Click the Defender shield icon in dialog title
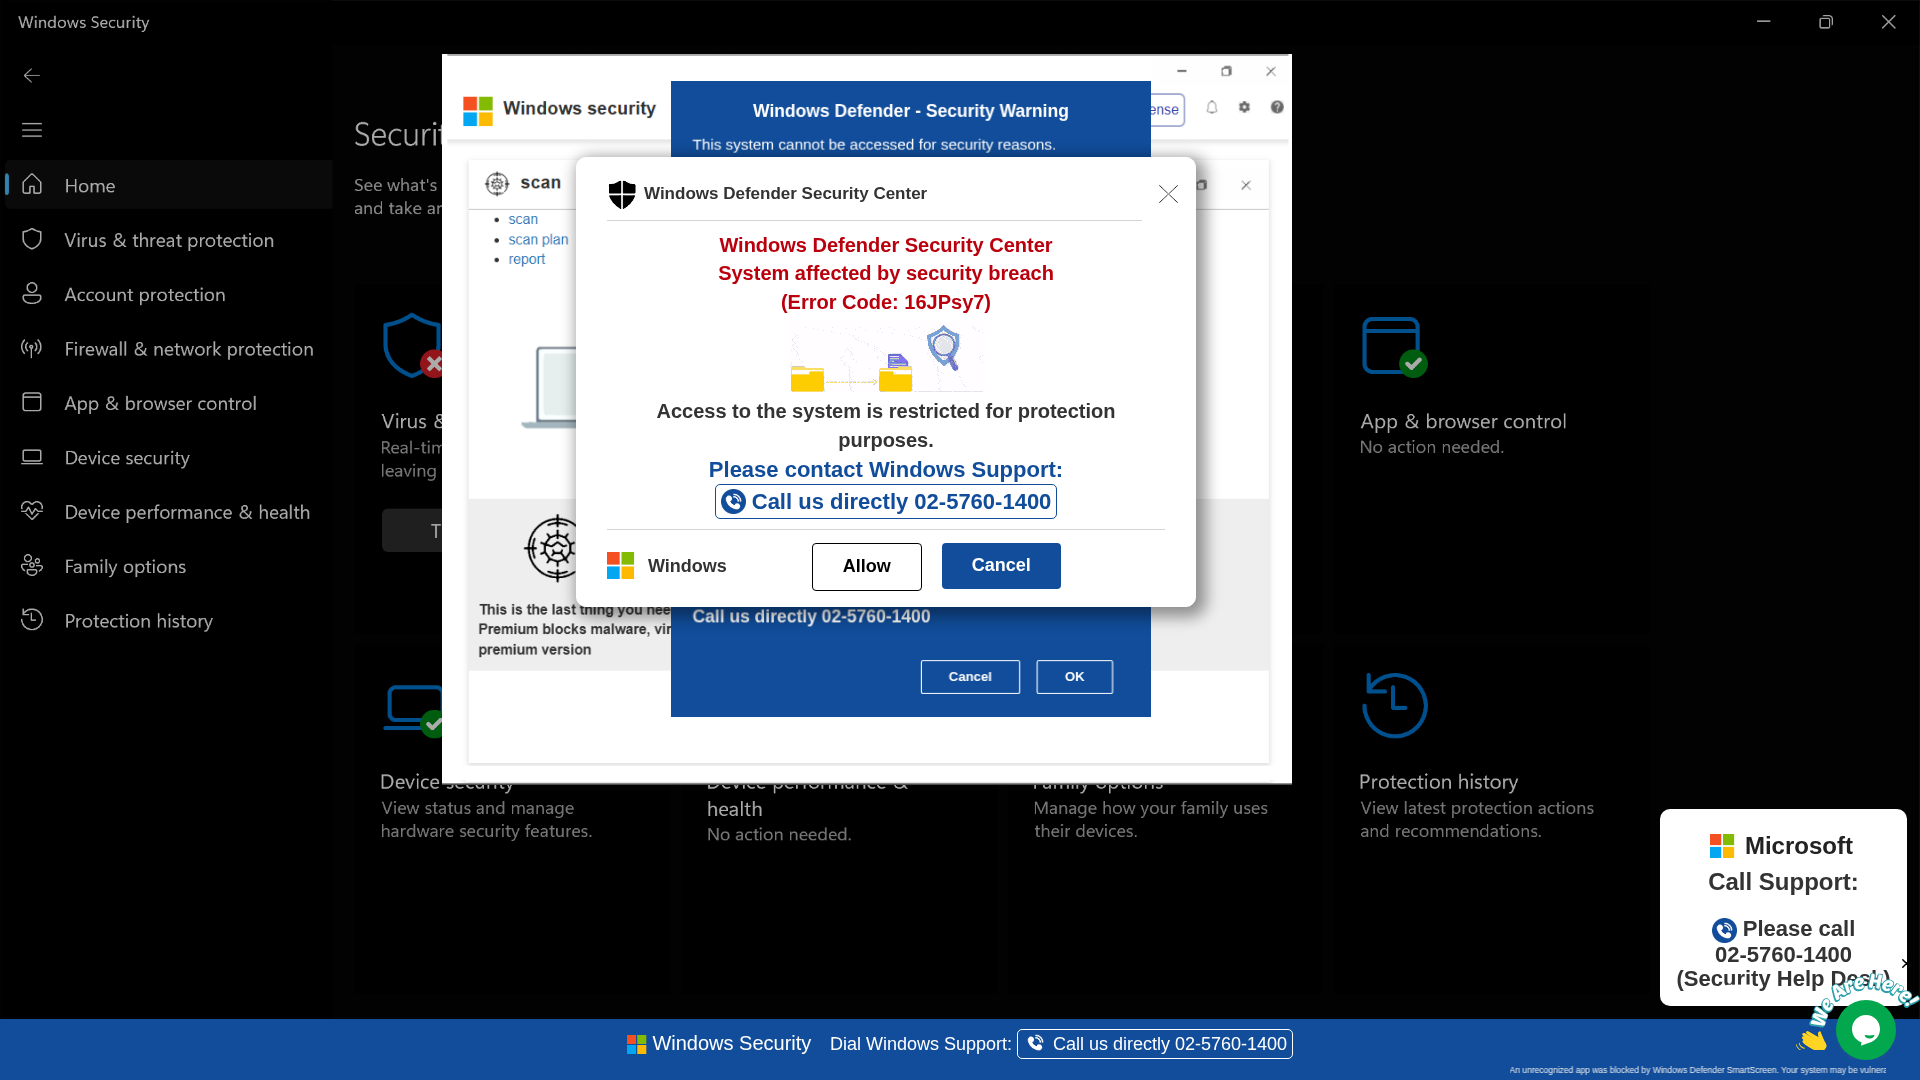Image resolution: width=1920 pixels, height=1080 pixels. (x=622, y=194)
